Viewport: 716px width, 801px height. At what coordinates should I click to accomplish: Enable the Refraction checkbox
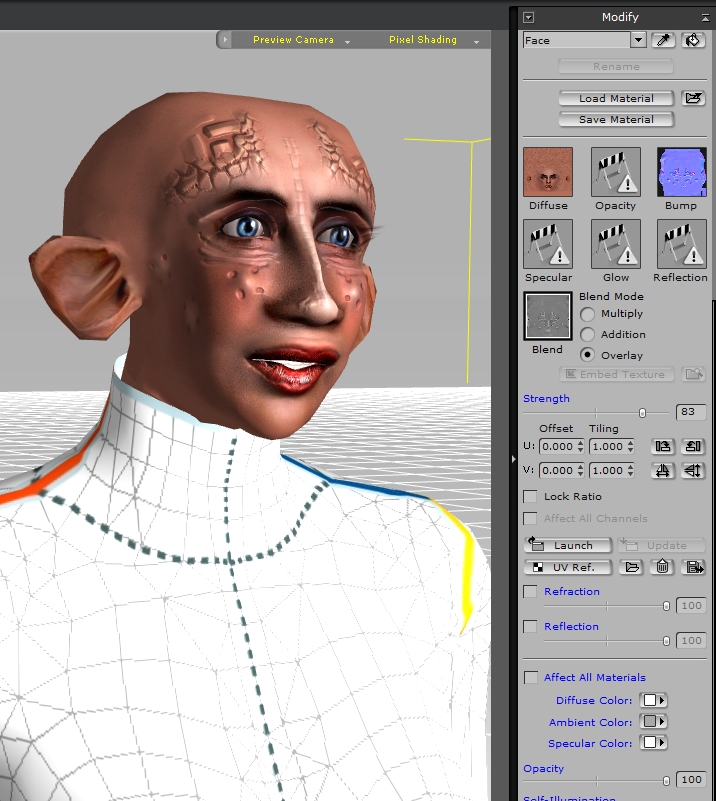[531, 592]
